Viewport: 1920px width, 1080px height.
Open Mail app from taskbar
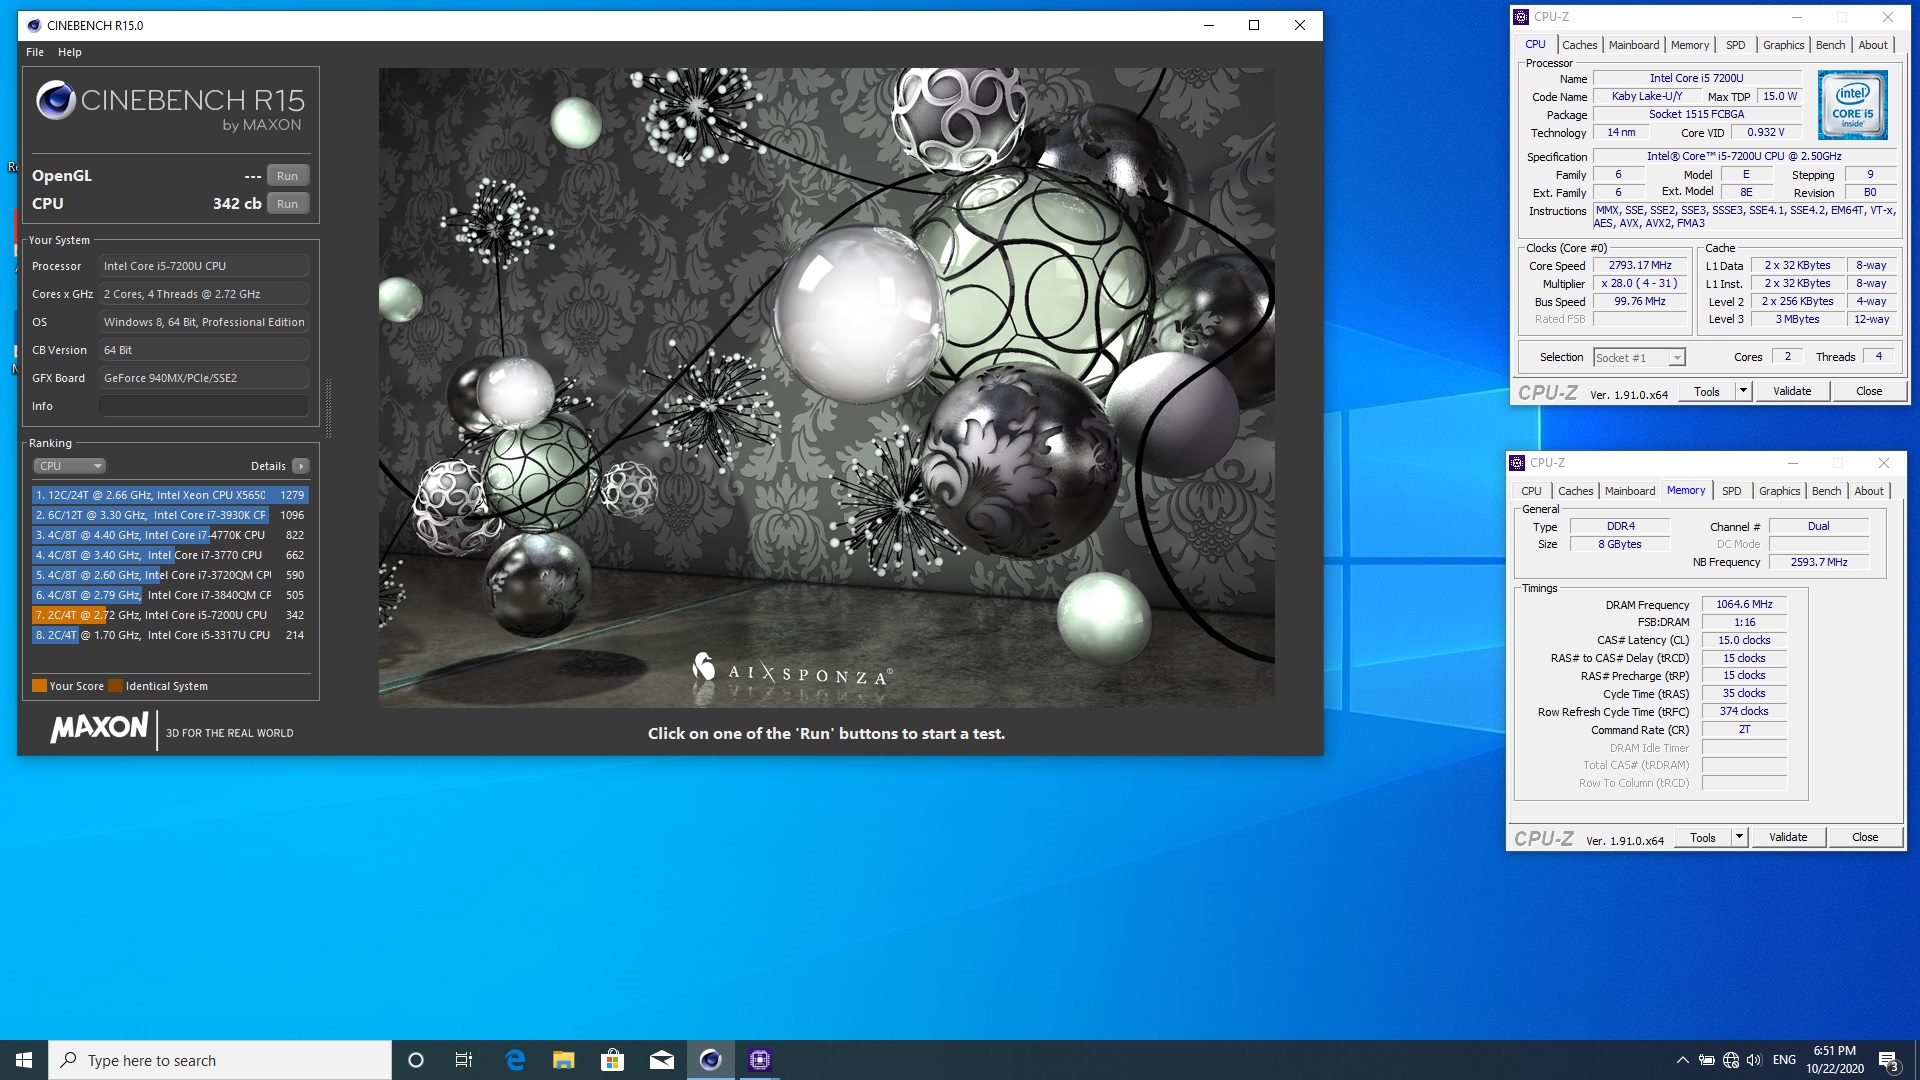661,1060
